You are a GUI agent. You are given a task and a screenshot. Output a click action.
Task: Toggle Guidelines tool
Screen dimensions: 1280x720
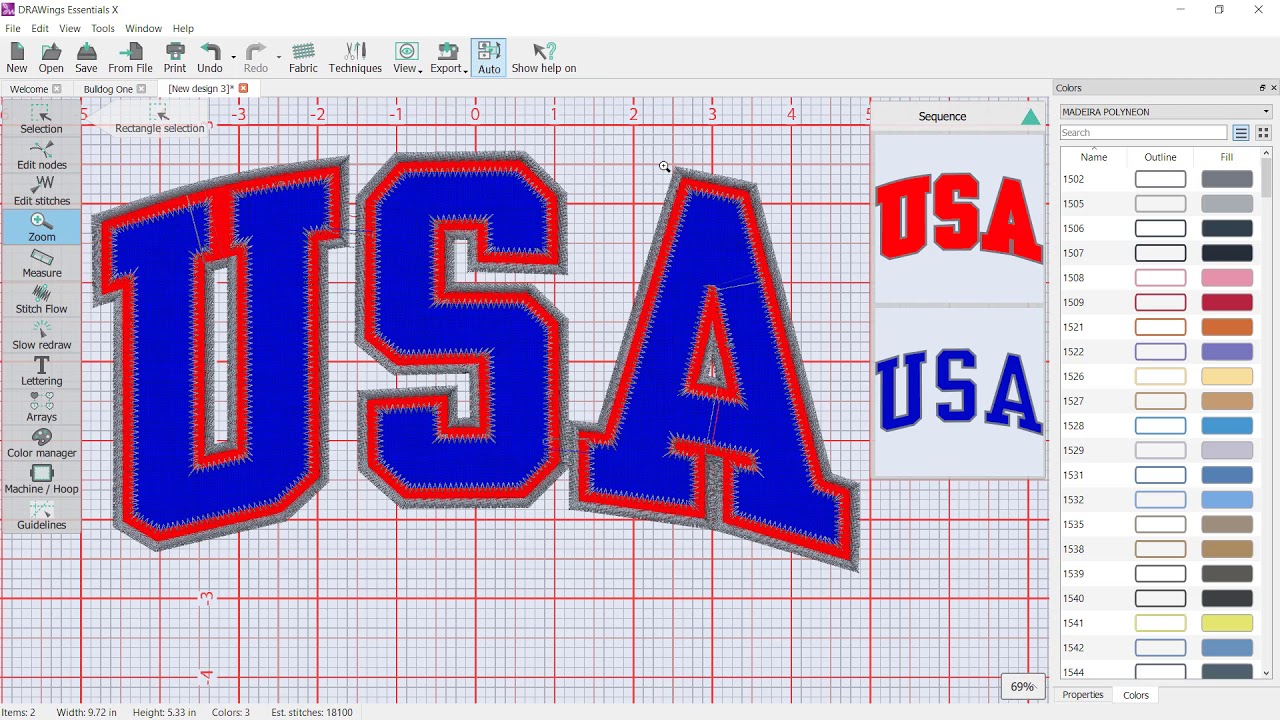(x=41, y=515)
